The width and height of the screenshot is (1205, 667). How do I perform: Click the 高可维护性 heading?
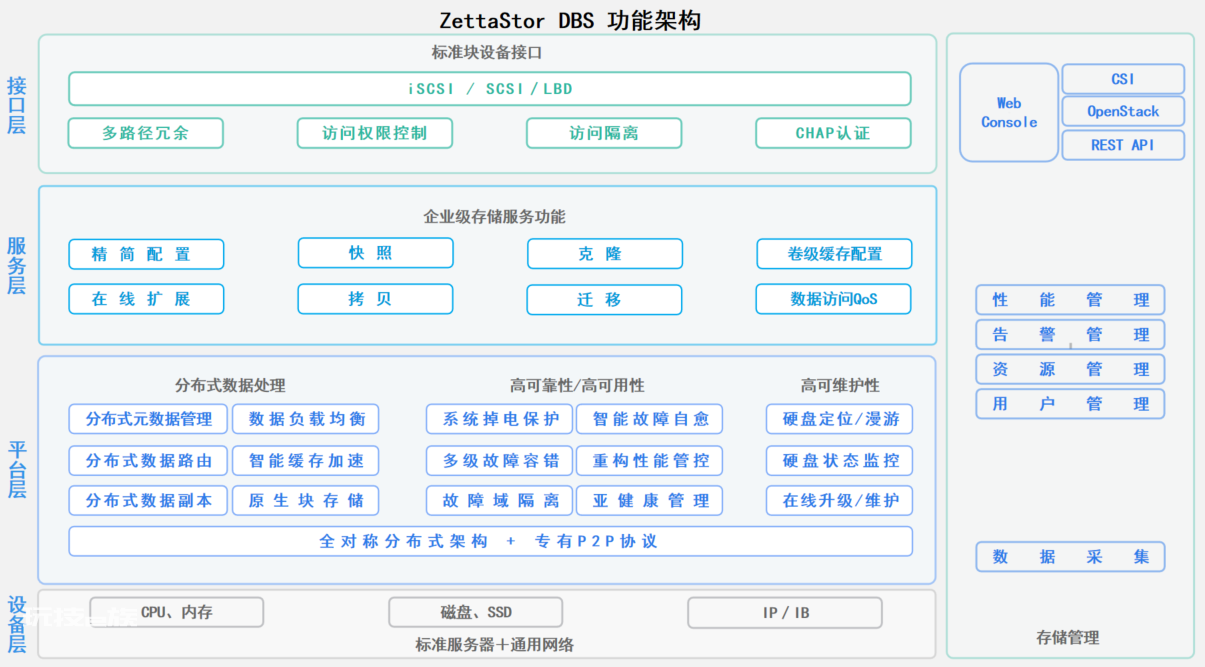click(840, 385)
